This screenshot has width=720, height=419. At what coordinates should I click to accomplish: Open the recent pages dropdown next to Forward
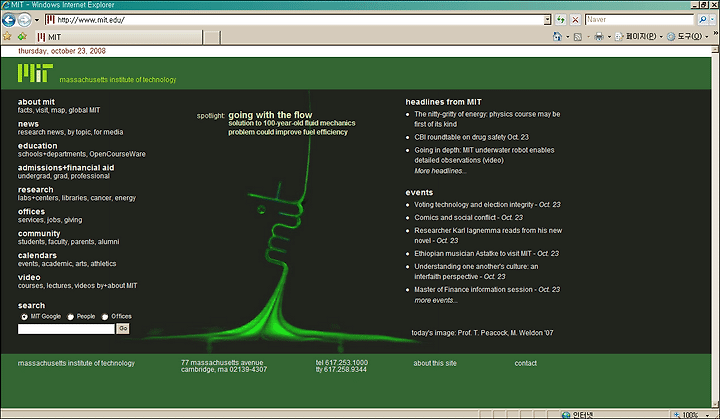37,20
